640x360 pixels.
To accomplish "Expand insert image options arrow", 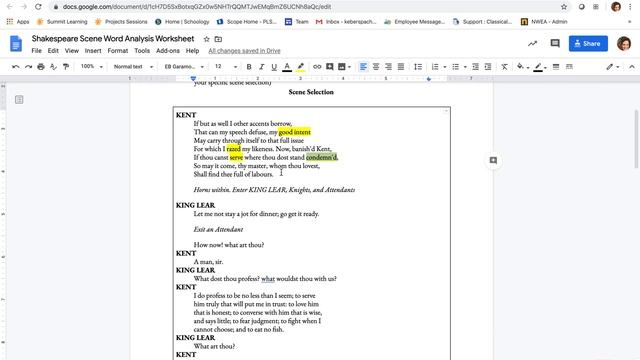I will tap(349, 67).
